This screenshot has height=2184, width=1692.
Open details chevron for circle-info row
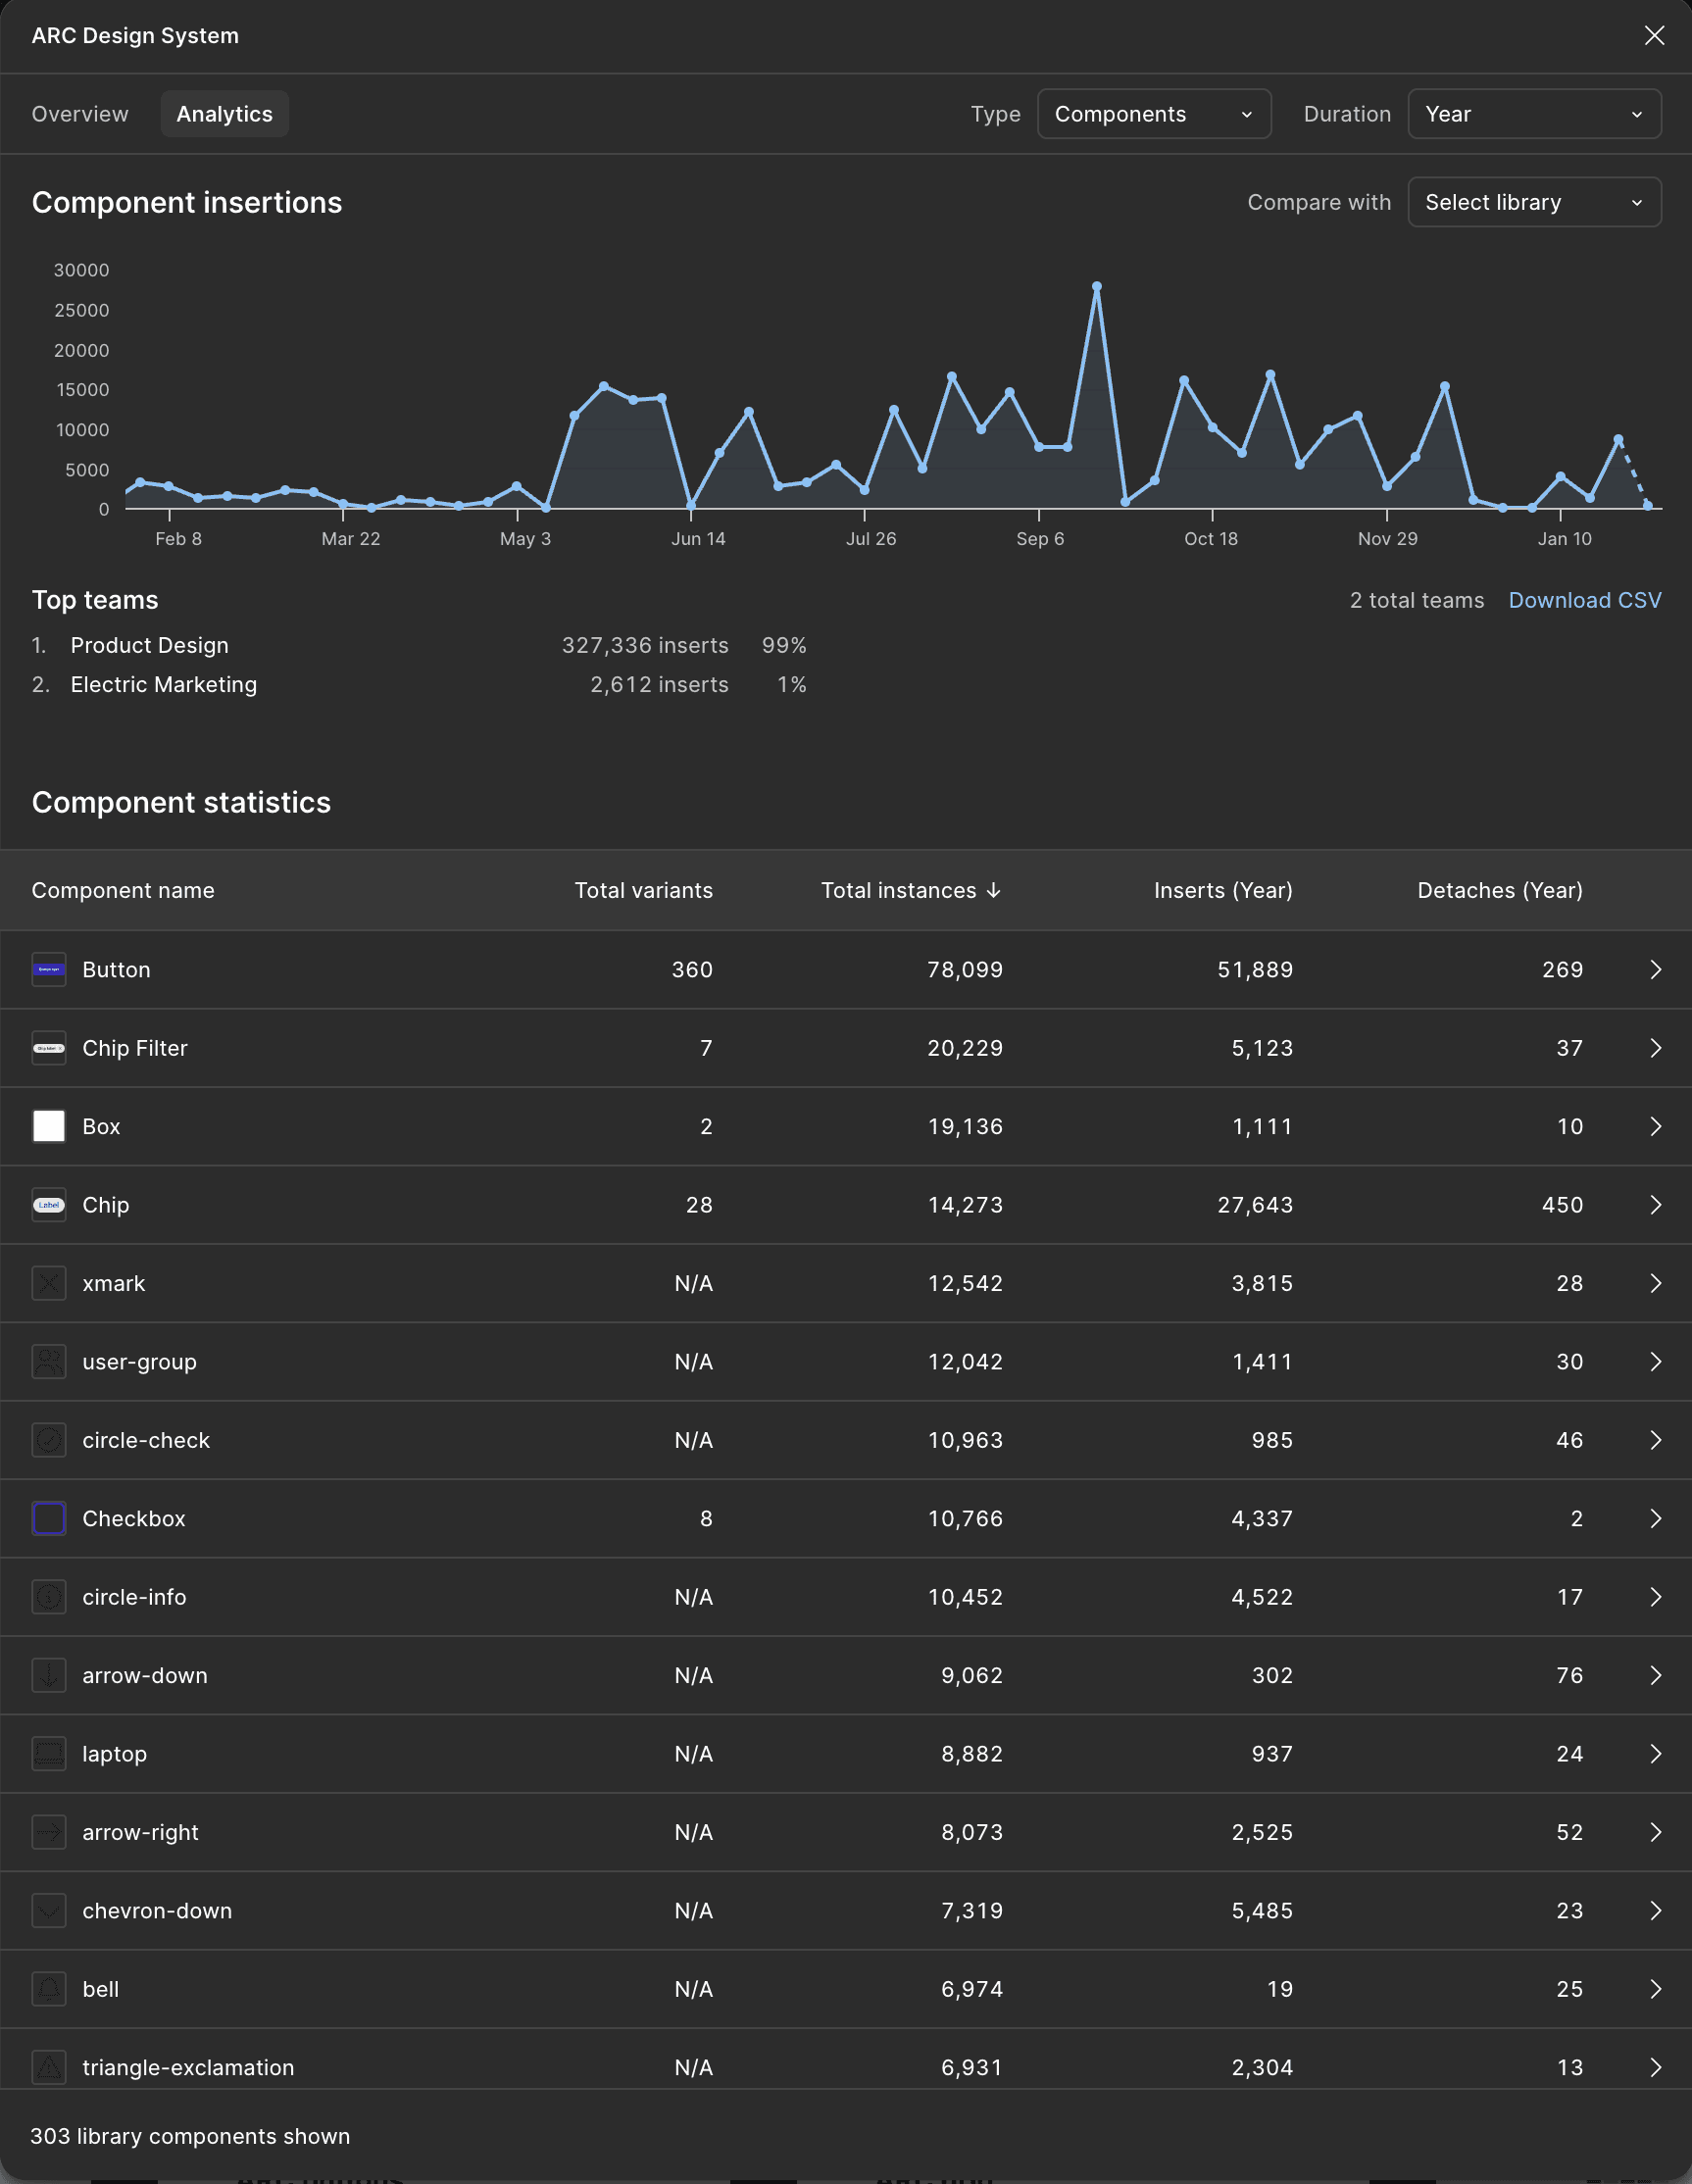(1655, 1597)
